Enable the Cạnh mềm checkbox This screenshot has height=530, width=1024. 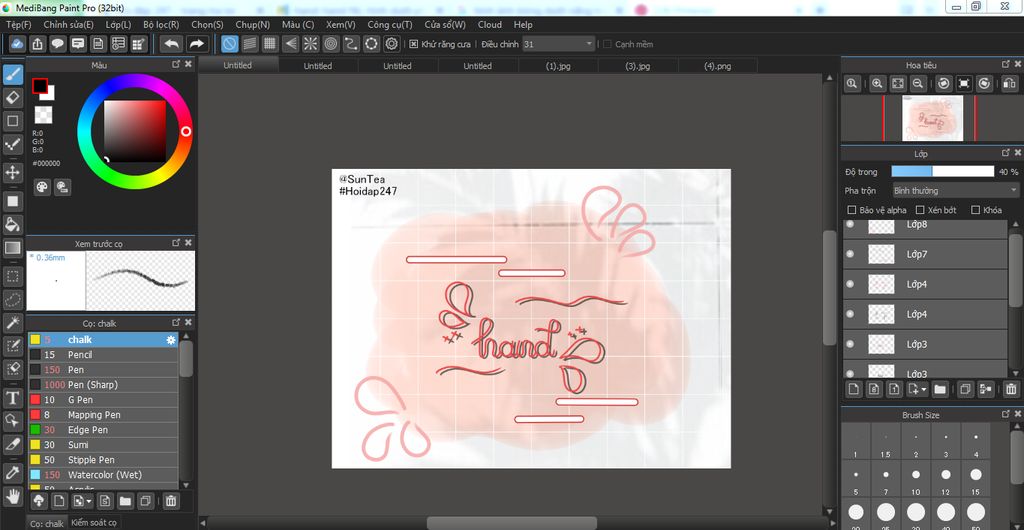click(x=607, y=44)
